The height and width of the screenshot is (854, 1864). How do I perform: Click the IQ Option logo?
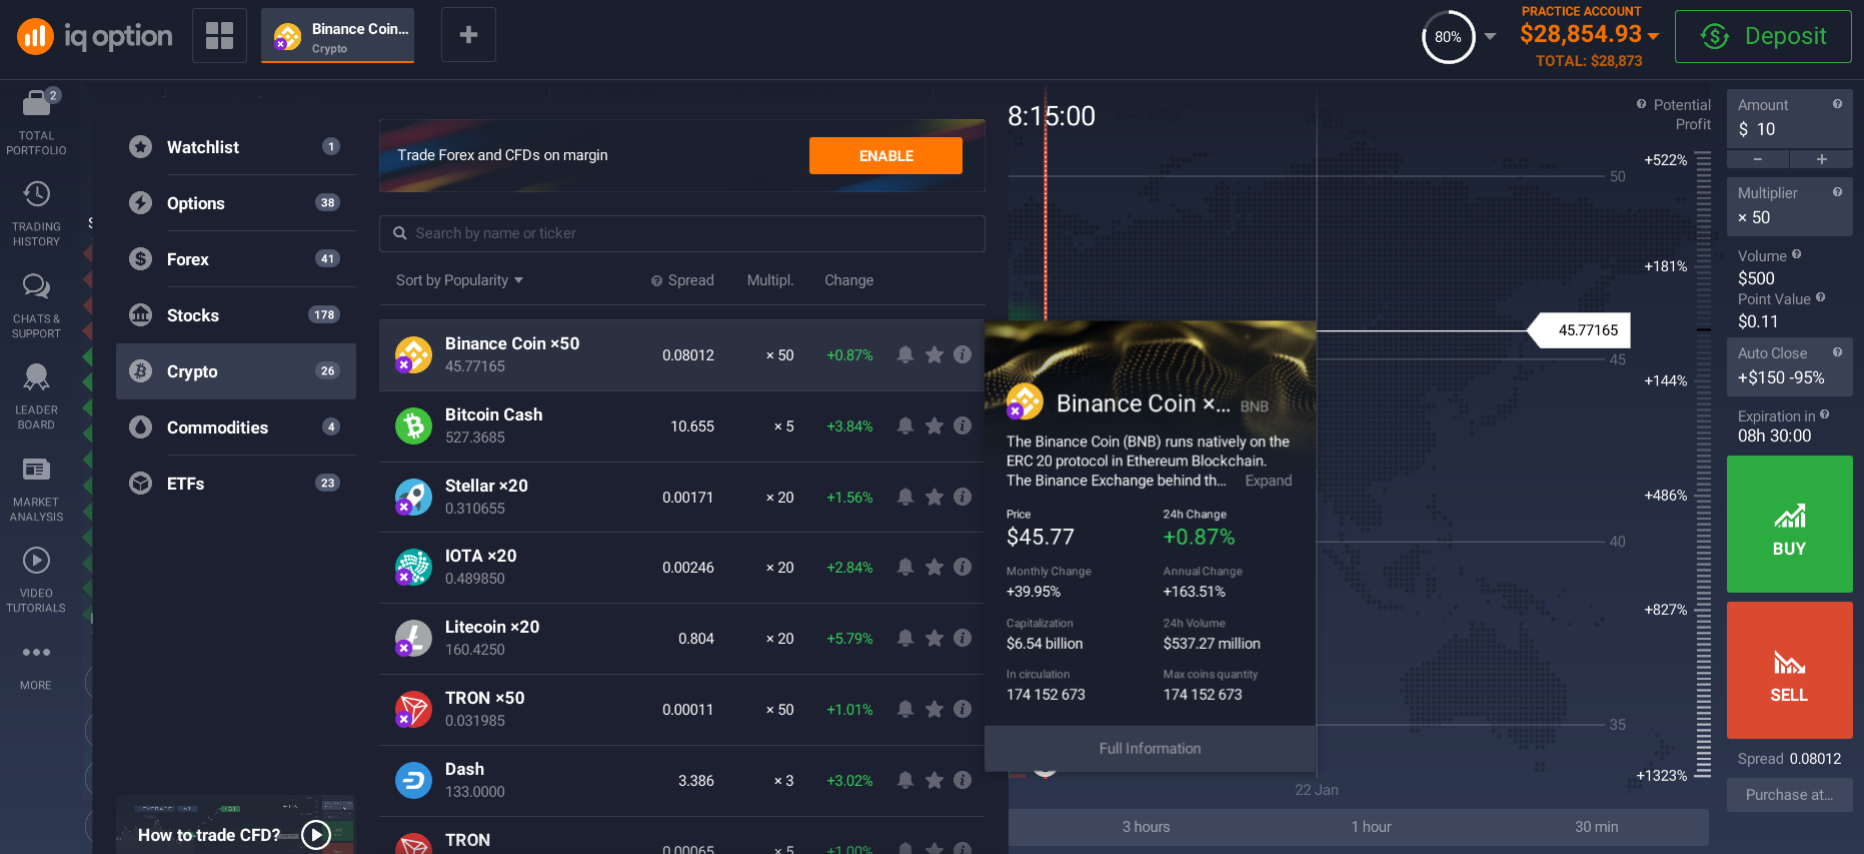click(x=95, y=37)
